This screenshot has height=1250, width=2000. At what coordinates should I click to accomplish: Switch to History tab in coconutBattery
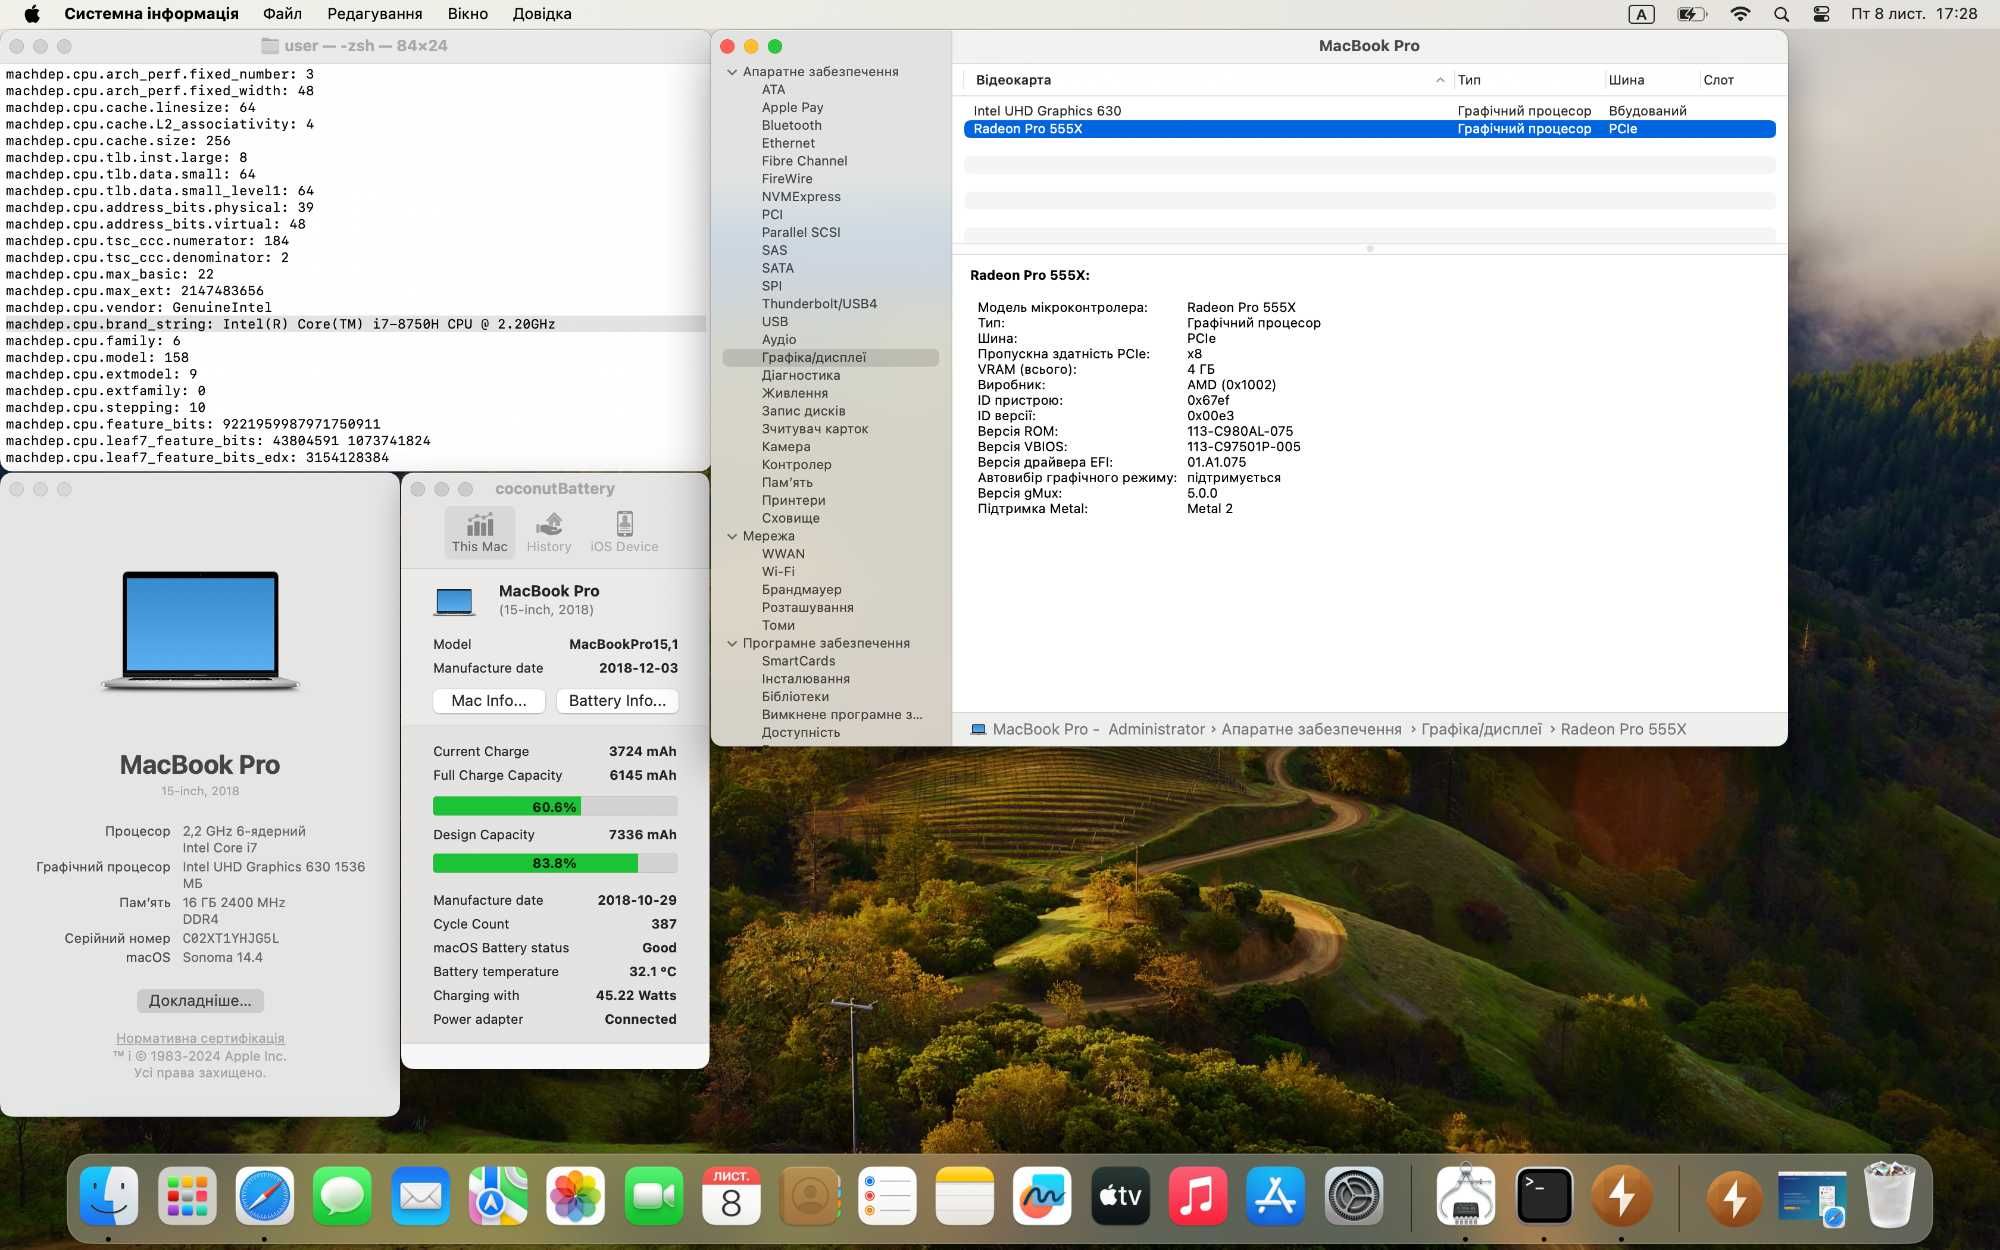tap(549, 531)
